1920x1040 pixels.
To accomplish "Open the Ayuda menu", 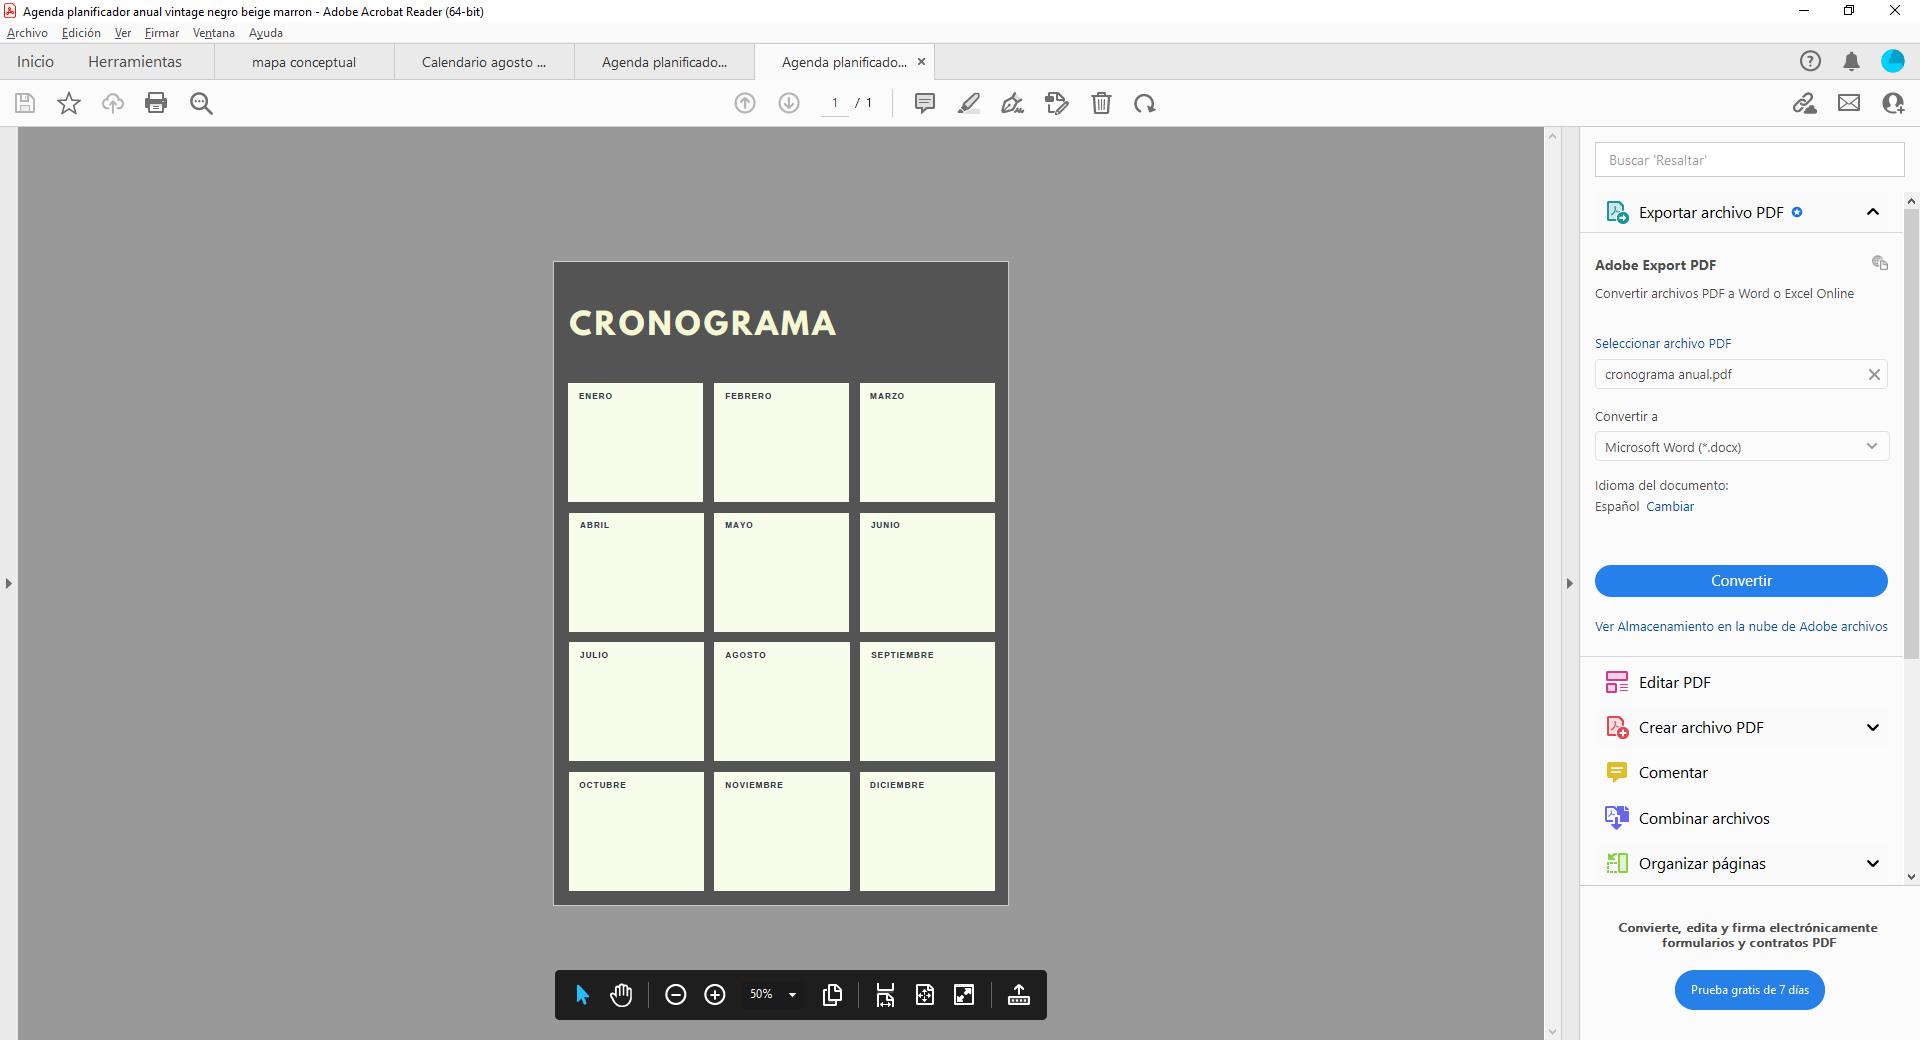I will [266, 33].
